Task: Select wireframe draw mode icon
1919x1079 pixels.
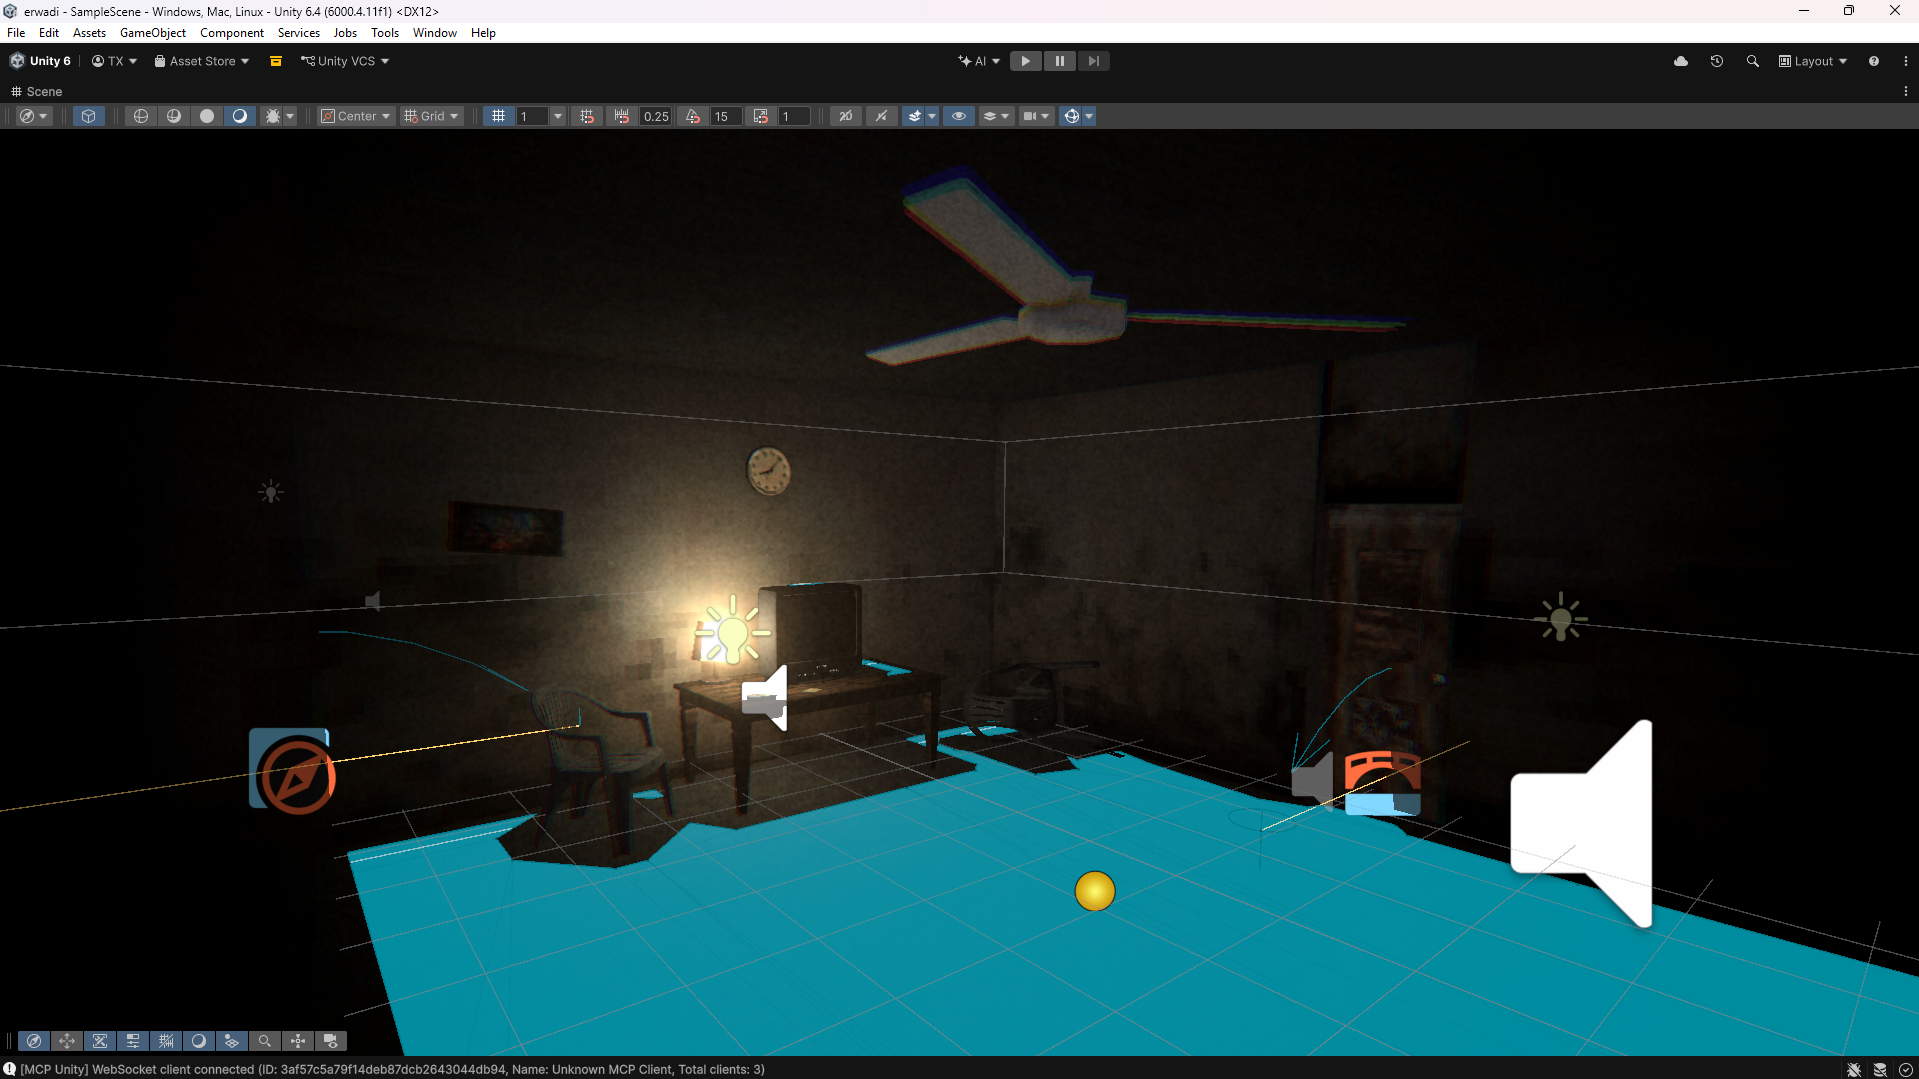Action: [x=141, y=116]
